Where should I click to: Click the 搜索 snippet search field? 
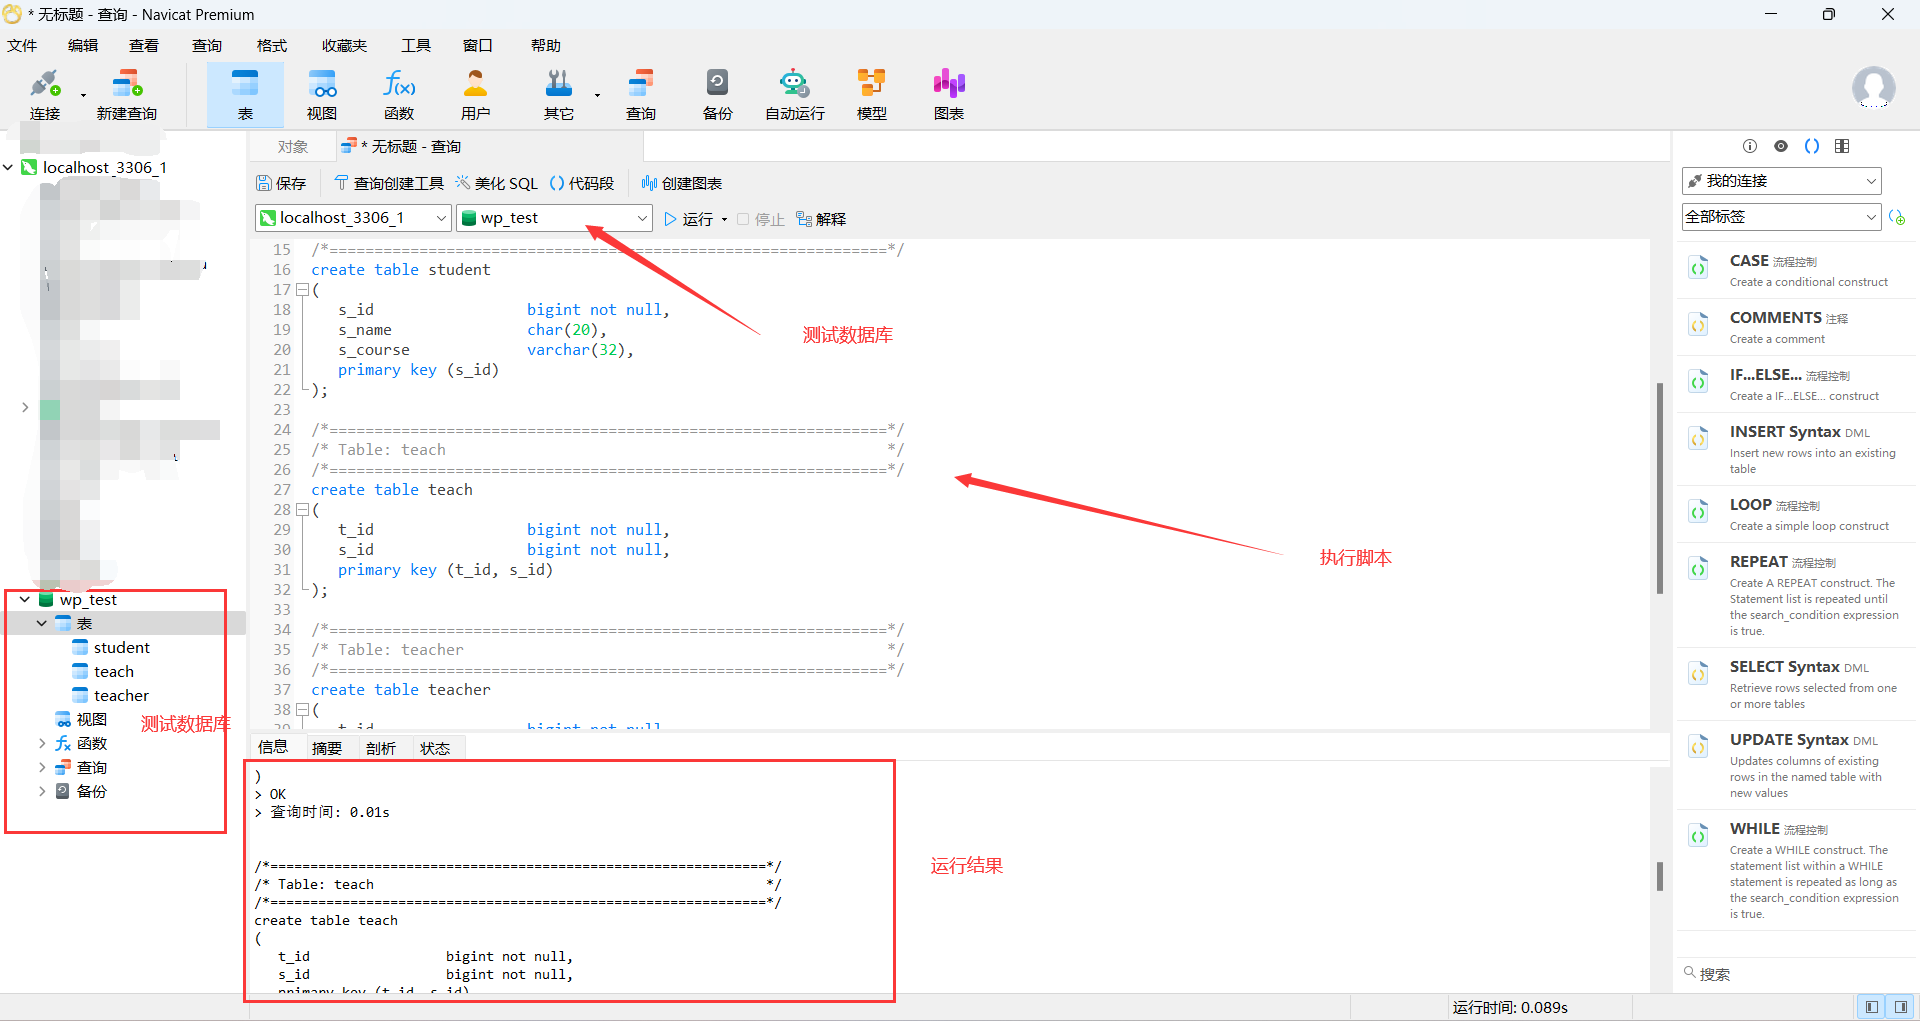(x=1796, y=974)
